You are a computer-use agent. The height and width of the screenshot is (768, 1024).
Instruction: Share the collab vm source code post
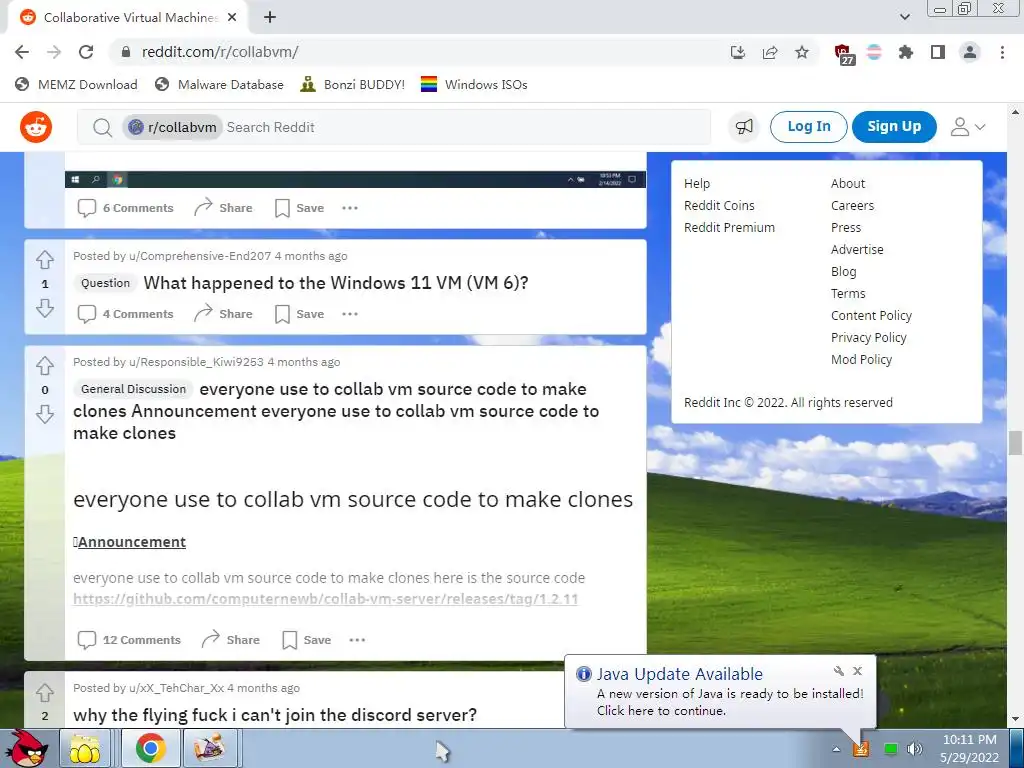coord(231,640)
